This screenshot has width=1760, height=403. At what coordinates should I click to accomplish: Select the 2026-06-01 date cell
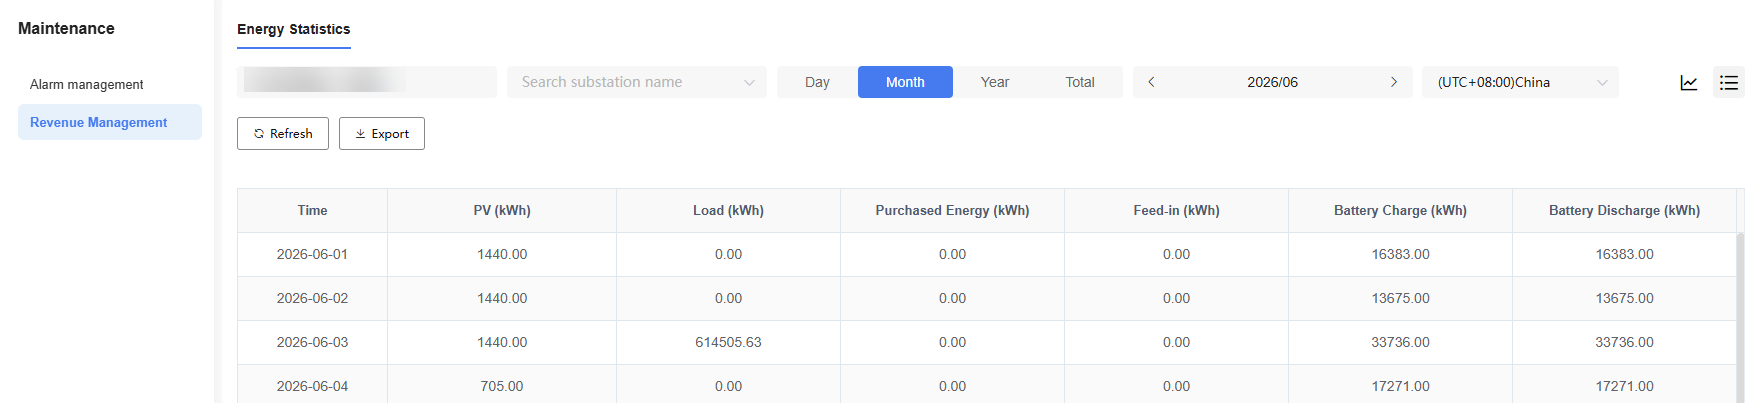[312, 254]
